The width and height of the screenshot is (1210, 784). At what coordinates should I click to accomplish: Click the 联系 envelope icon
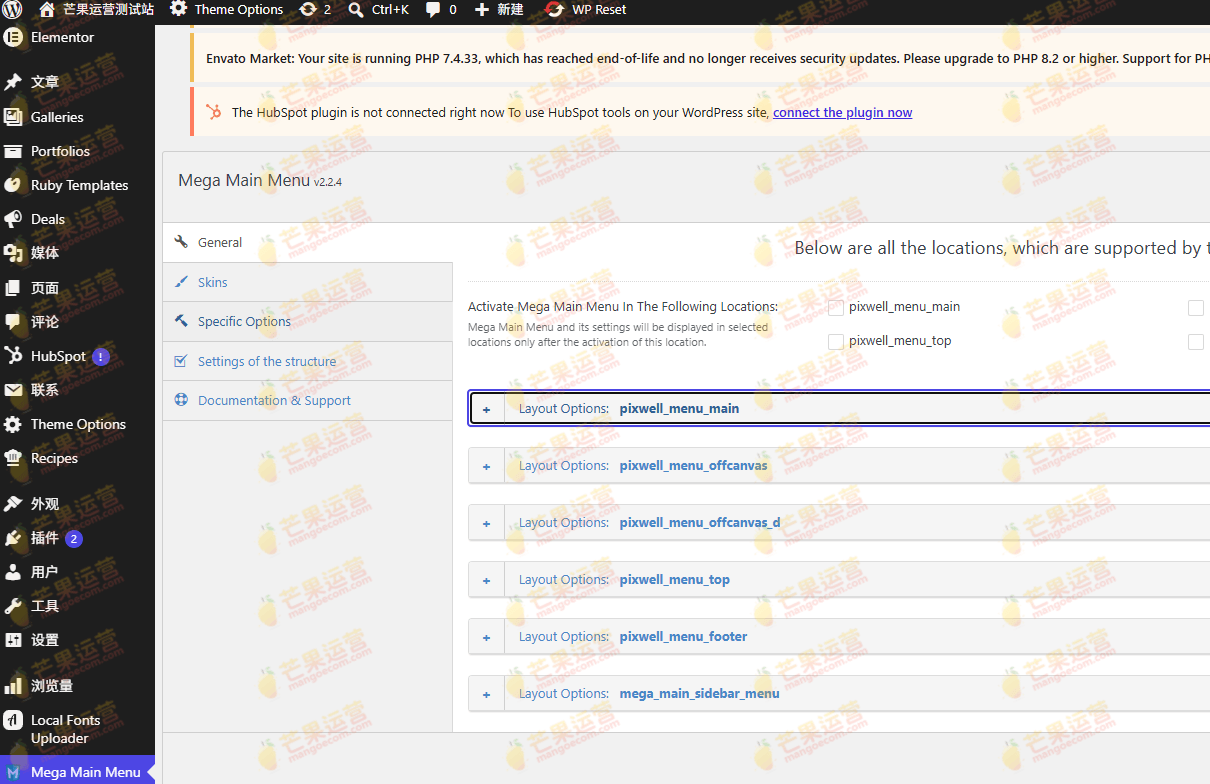pyautogui.click(x=13, y=390)
